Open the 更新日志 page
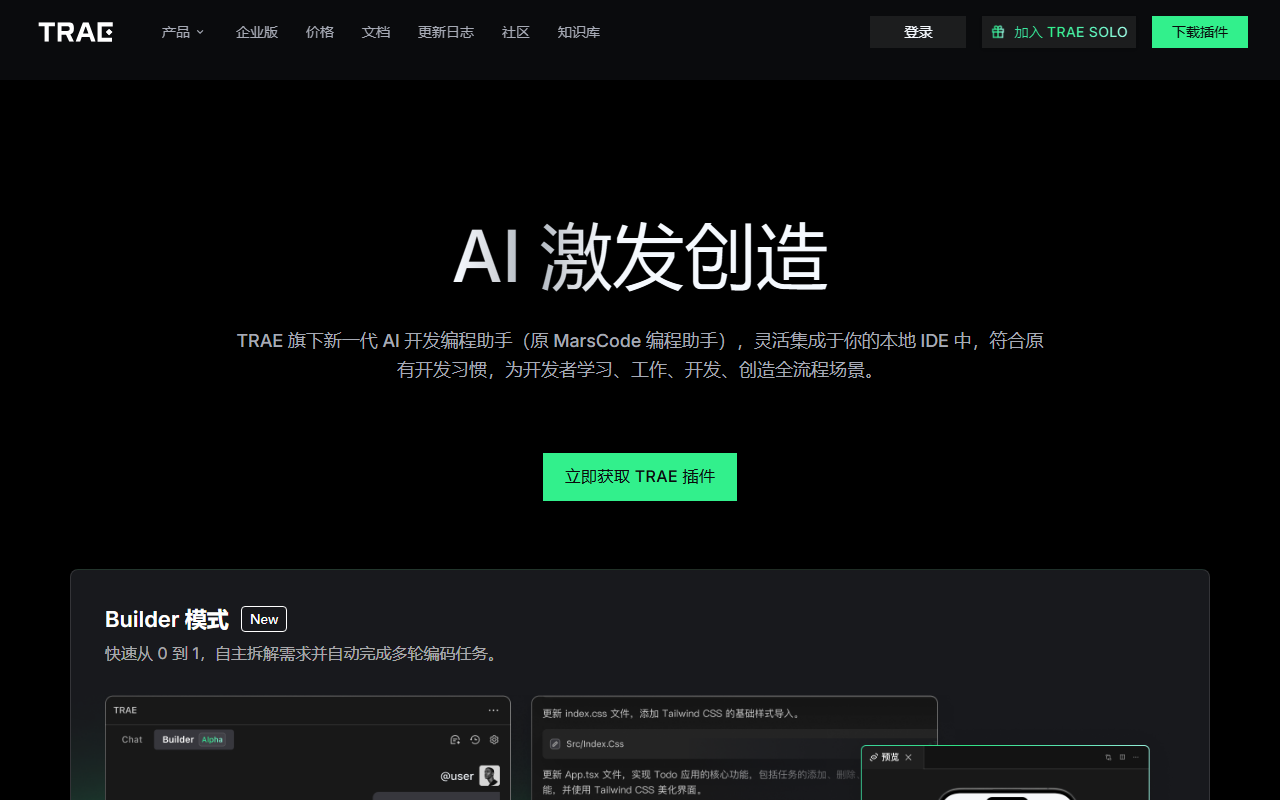 coord(446,32)
